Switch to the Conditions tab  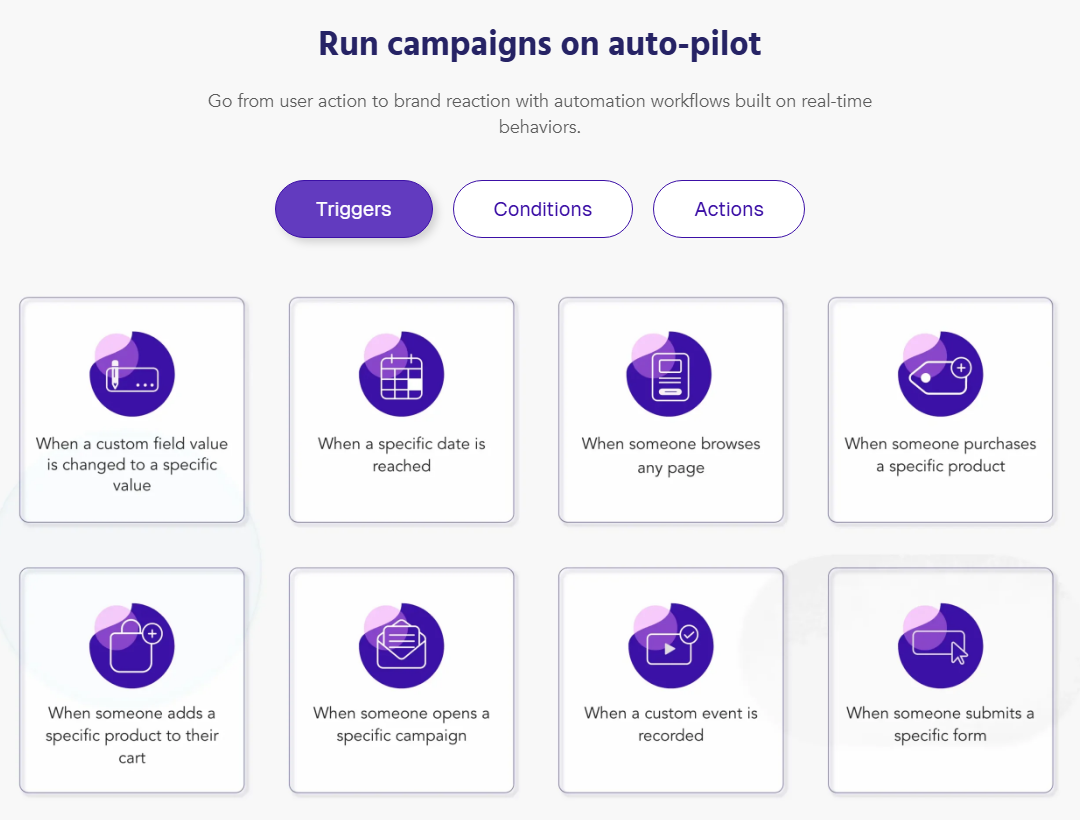tap(543, 209)
